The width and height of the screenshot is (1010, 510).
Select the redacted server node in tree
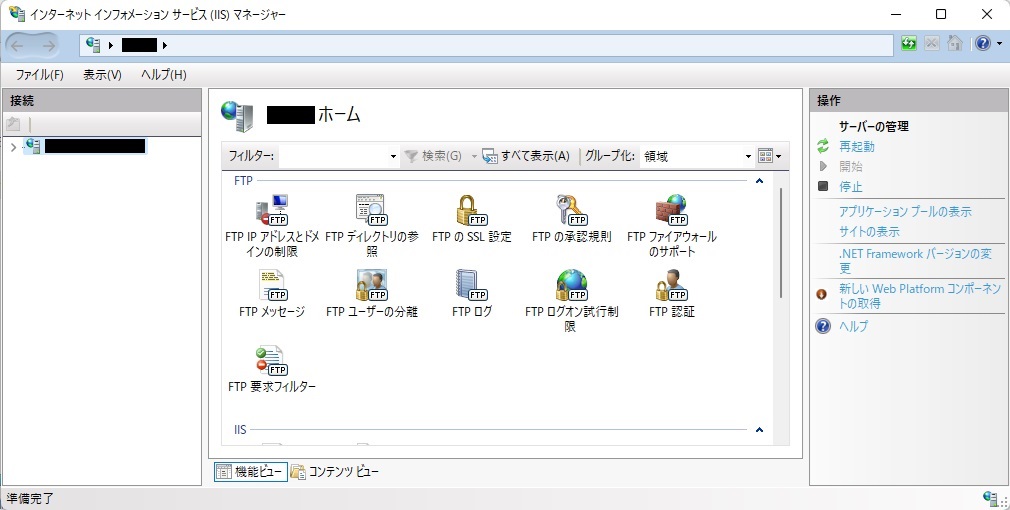pyautogui.click(x=95, y=146)
